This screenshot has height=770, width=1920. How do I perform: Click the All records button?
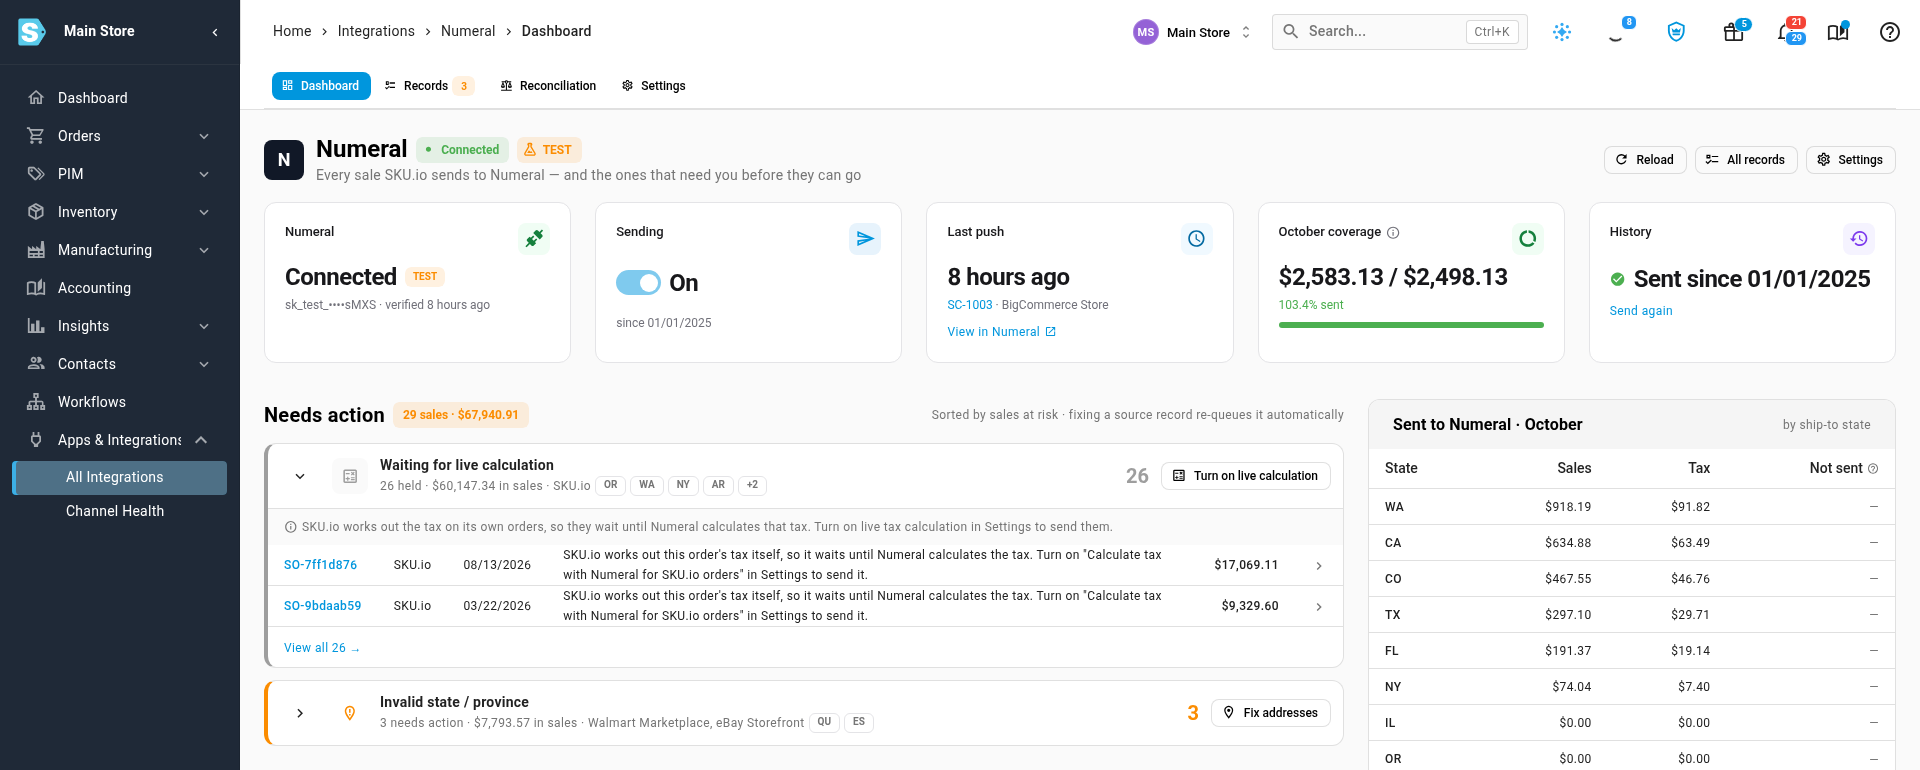(1746, 160)
